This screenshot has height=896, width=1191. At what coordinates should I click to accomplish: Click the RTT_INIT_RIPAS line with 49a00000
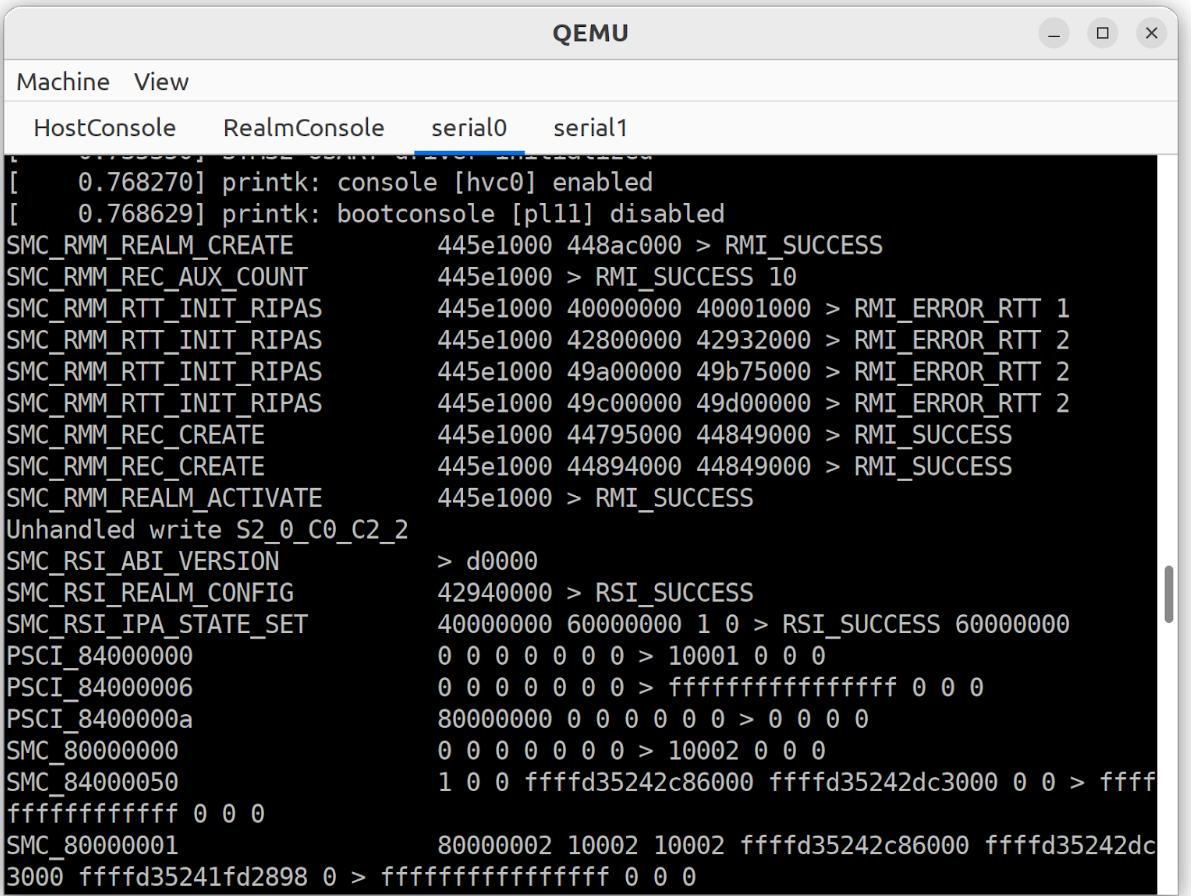538,371
